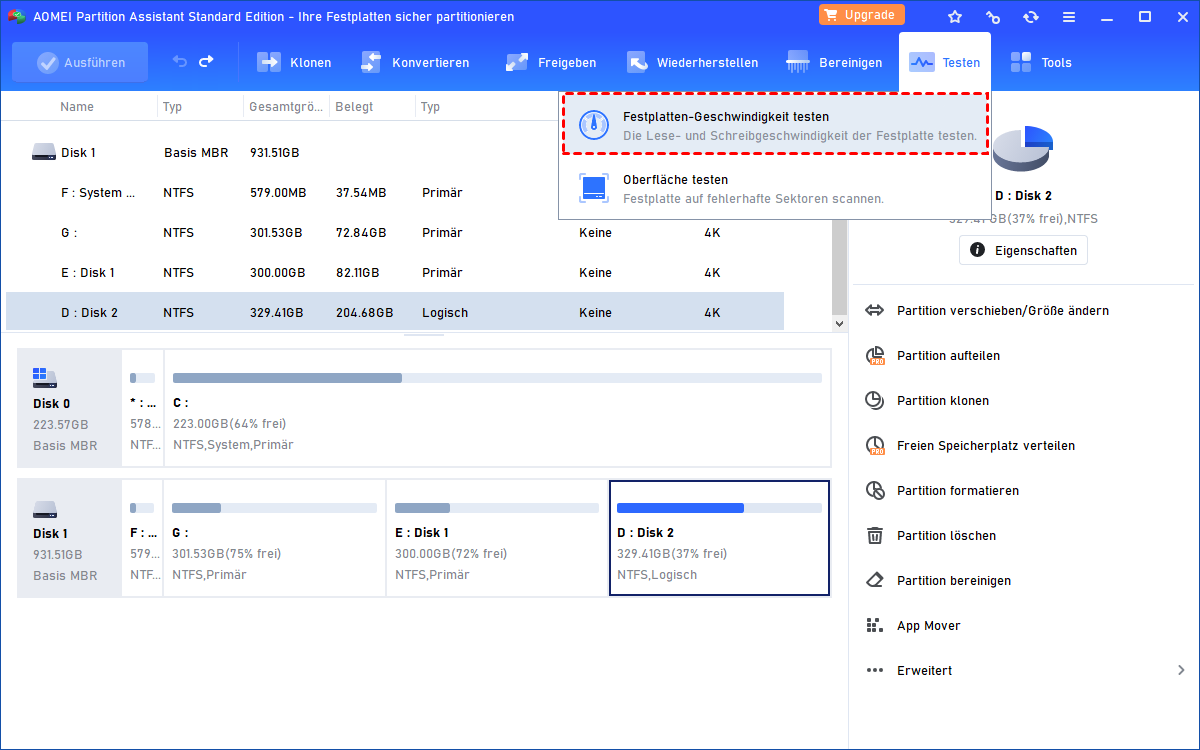Viewport: 1200px width, 750px height.
Task: Open the Freigeben toolbar menu
Action: (550, 62)
